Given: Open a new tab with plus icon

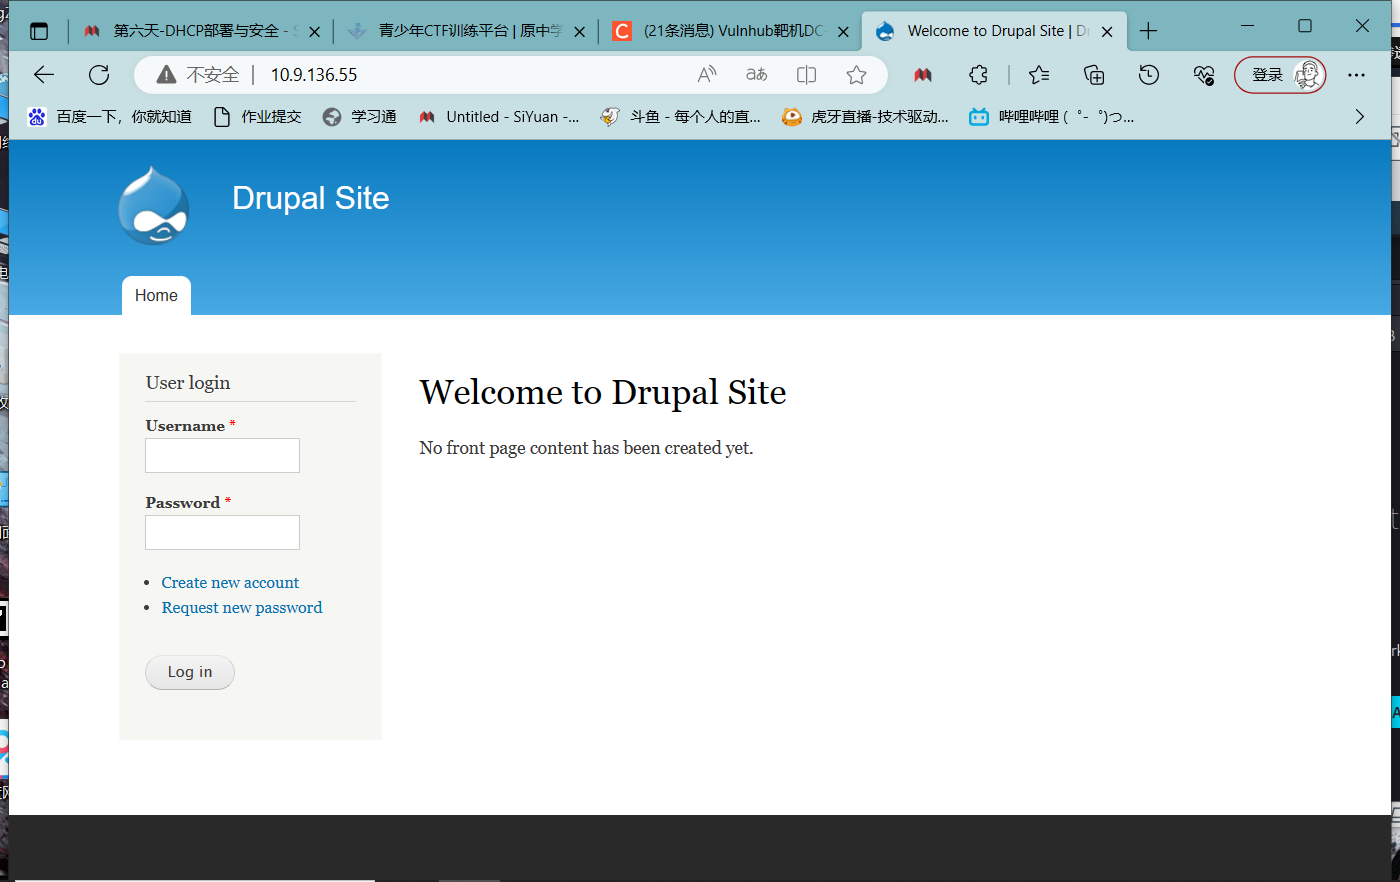Looking at the screenshot, I should 1148,31.
